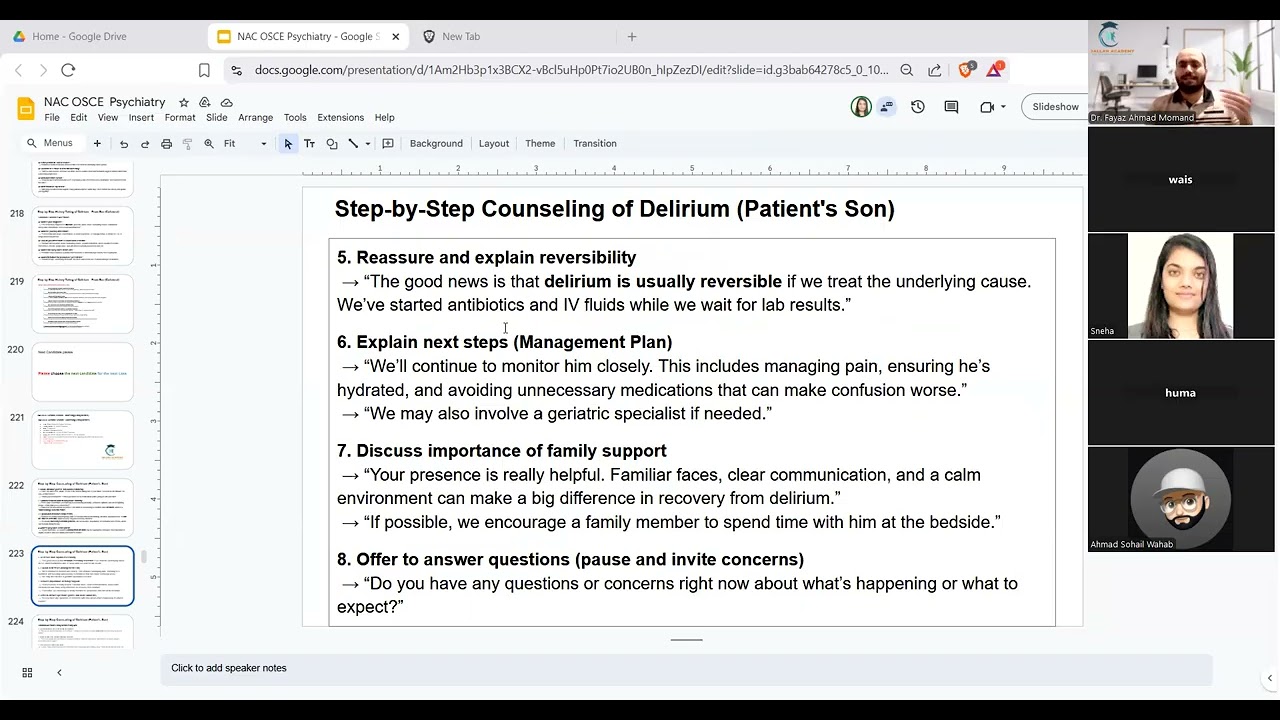
Task: Activate the paint format tool
Action: pyautogui.click(x=187, y=144)
